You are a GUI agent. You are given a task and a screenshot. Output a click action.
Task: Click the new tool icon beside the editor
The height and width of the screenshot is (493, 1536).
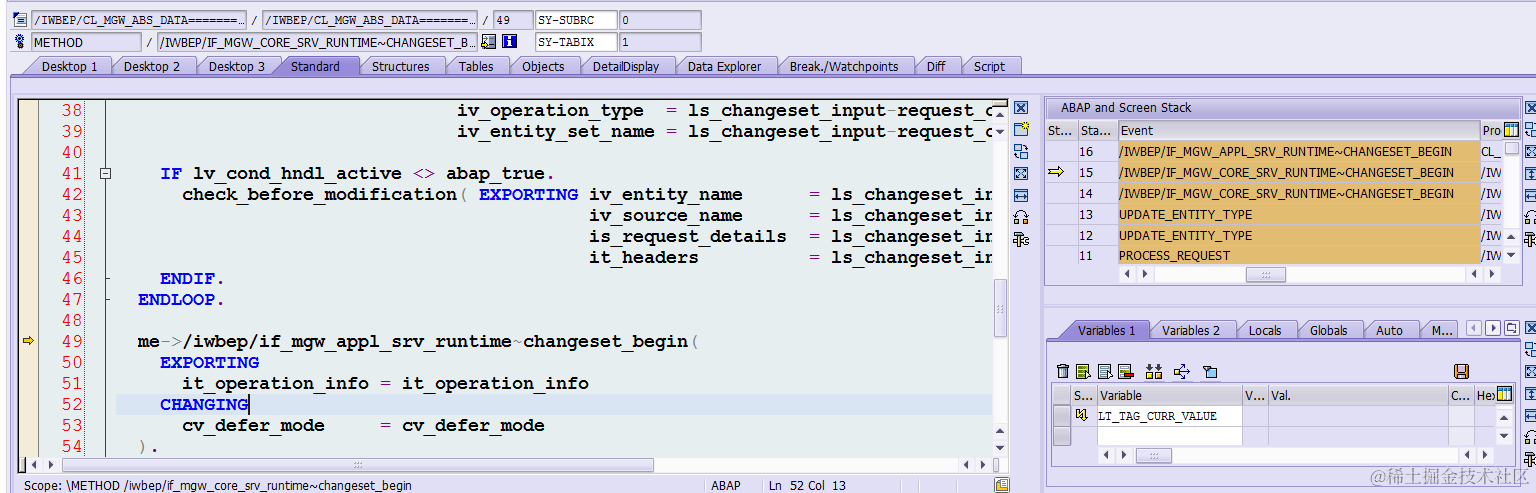point(1021,129)
